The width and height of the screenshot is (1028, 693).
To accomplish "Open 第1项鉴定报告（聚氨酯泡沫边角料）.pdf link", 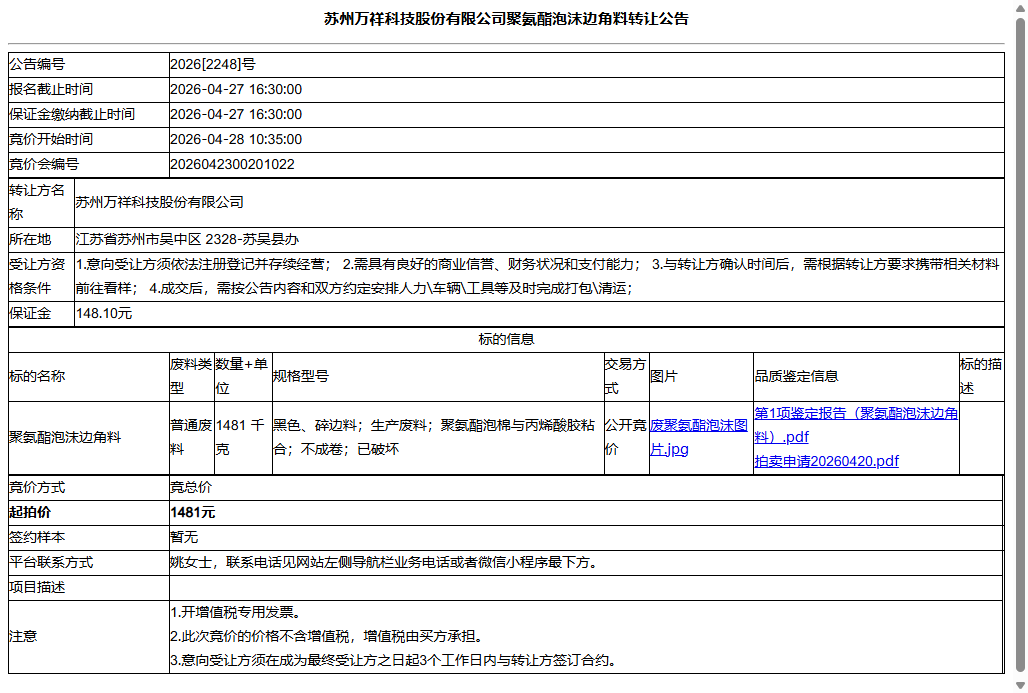I will (x=856, y=425).
